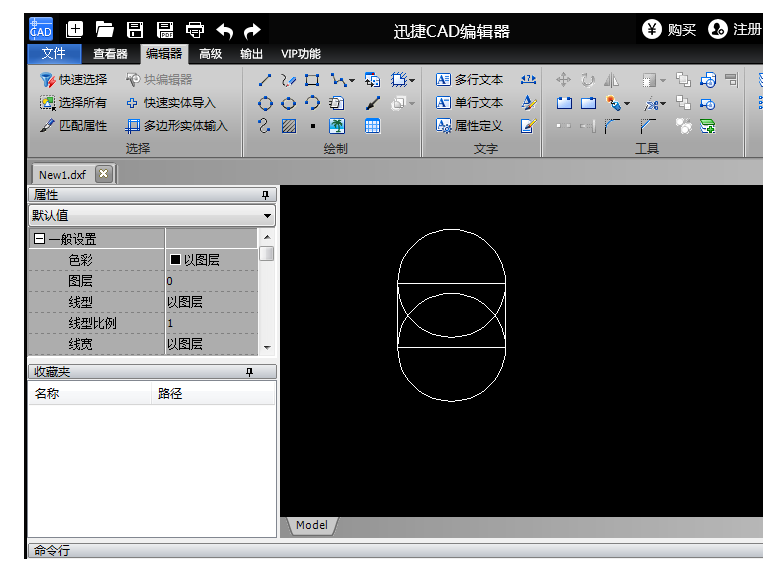This screenshot has width=780, height=561.
Task: Click the Print icon
Action: pos(195,30)
